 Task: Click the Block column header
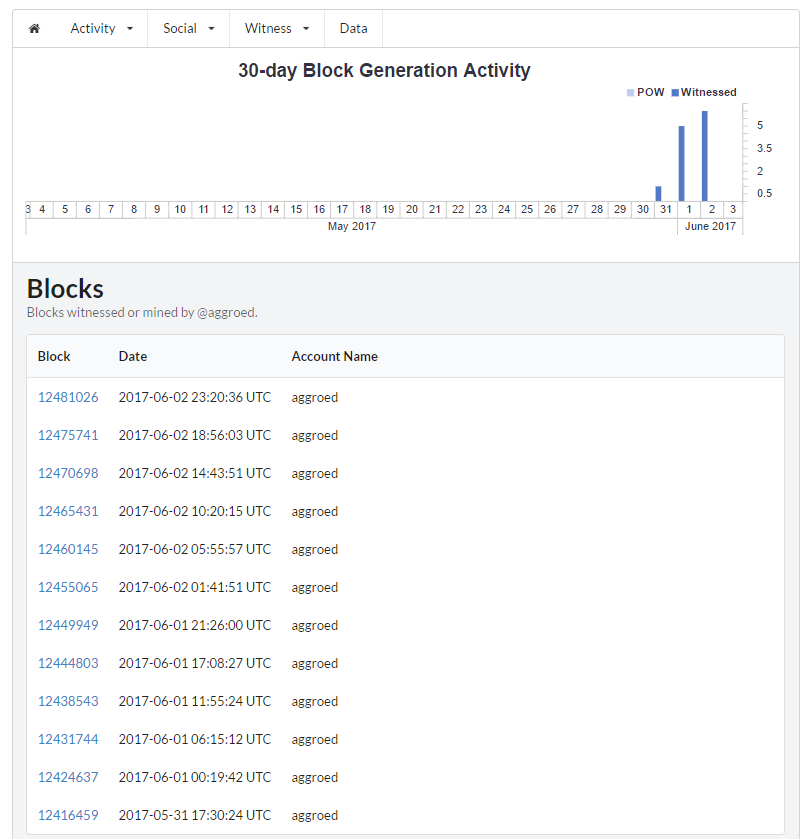(x=54, y=356)
